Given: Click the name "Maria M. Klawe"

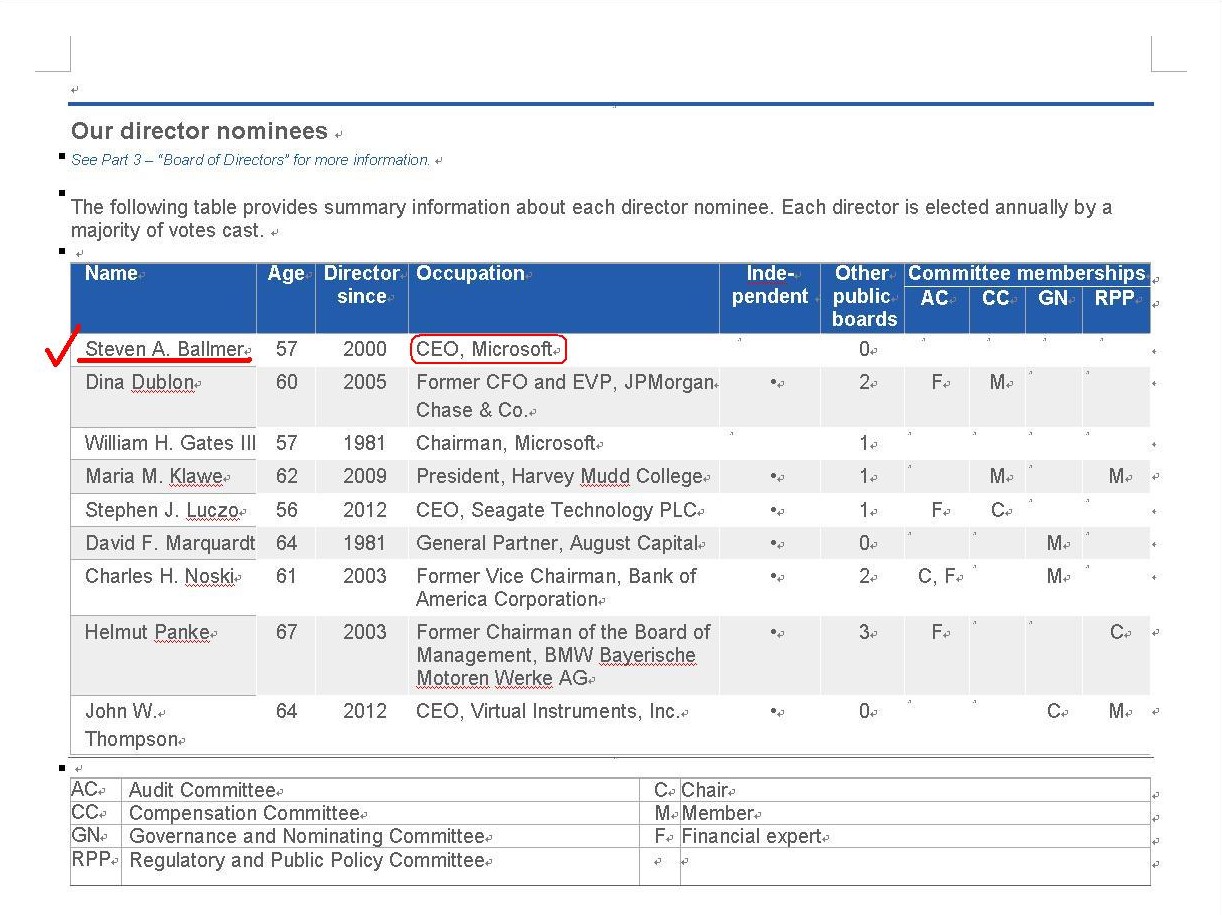Looking at the screenshot, I should tap(154, 476).
